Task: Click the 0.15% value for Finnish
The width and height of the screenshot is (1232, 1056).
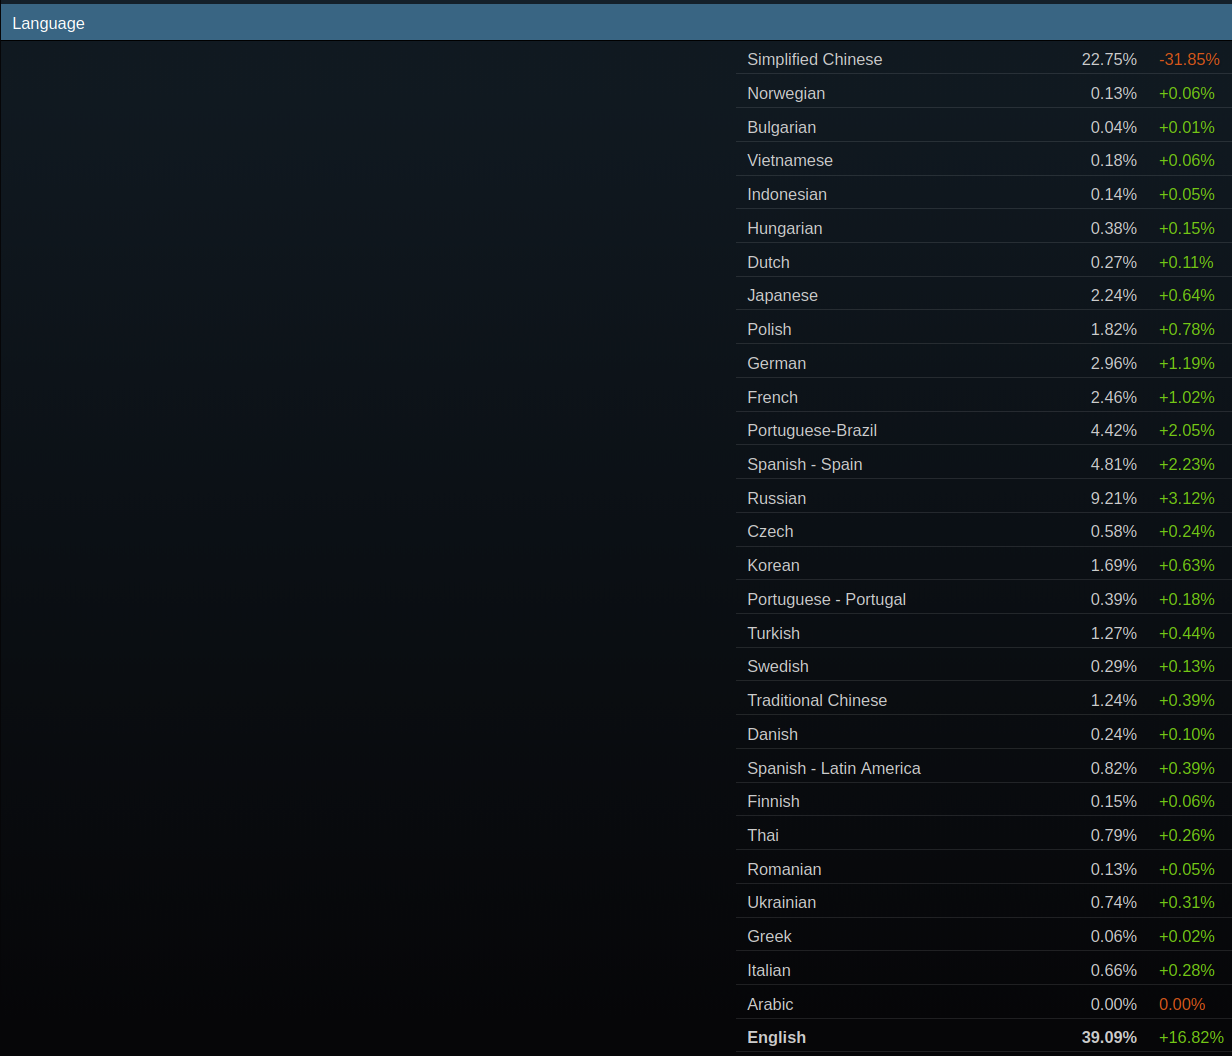Action: point(1114,801)
